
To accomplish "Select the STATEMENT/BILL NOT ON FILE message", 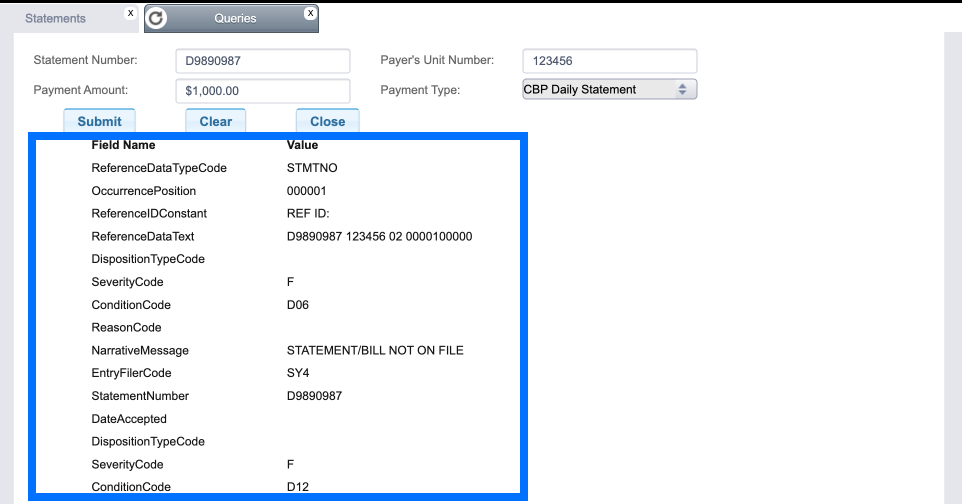I will [x=375, y=351].
